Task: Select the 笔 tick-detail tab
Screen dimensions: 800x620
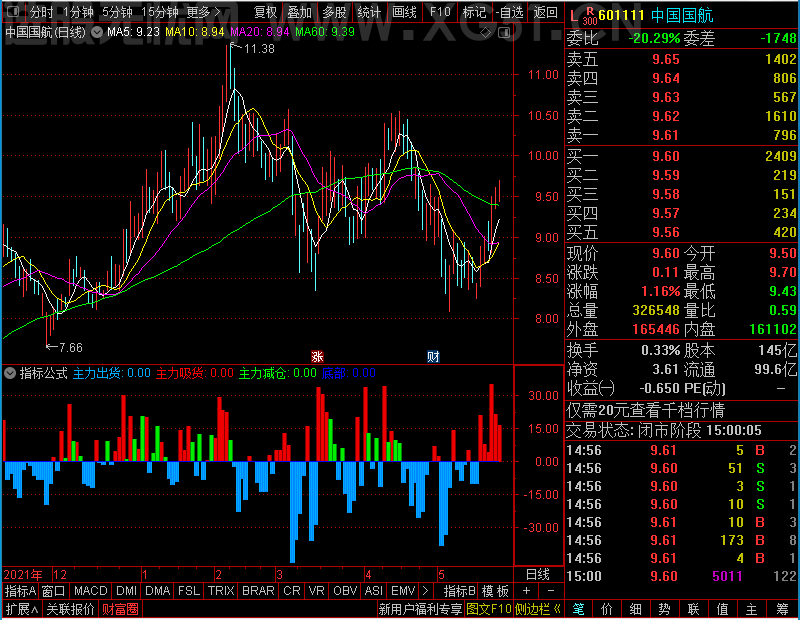Action: click(578, 609)
